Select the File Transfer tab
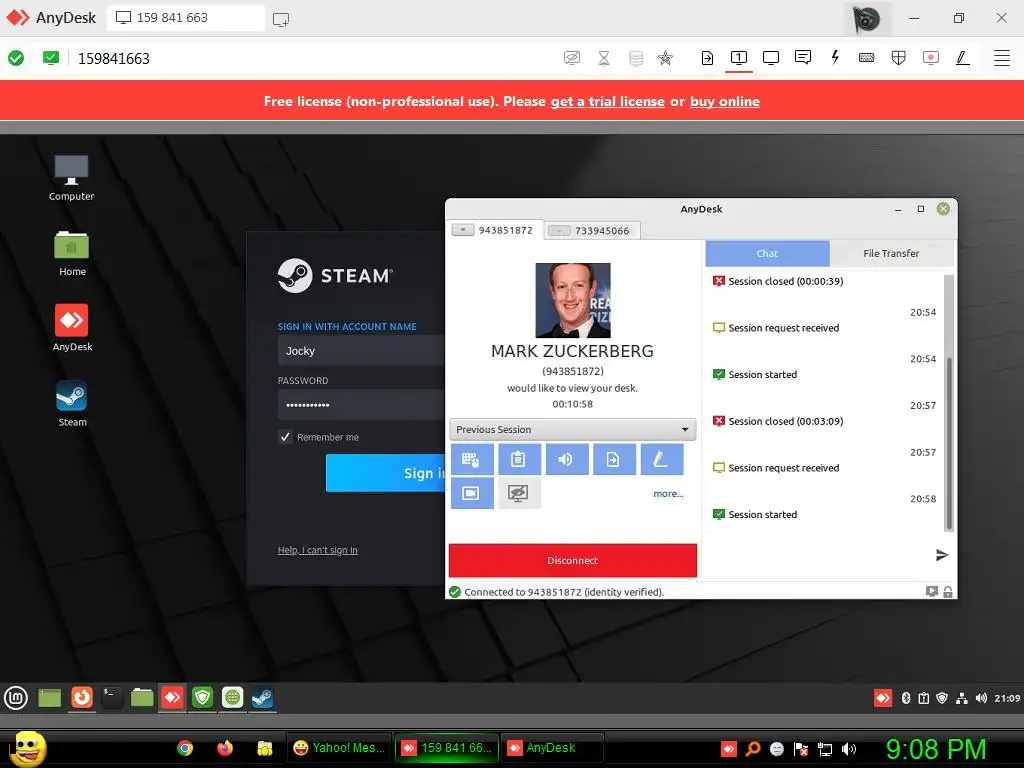This screenshot has height=768, width=1024. point(891,253)
